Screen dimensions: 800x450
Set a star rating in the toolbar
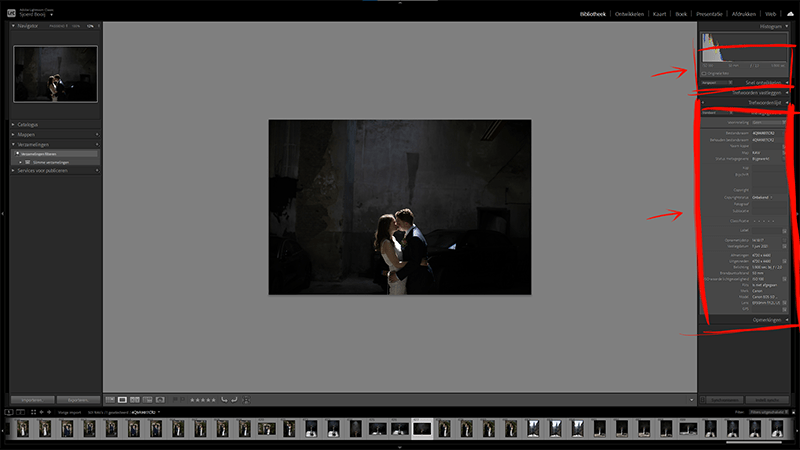203,400
